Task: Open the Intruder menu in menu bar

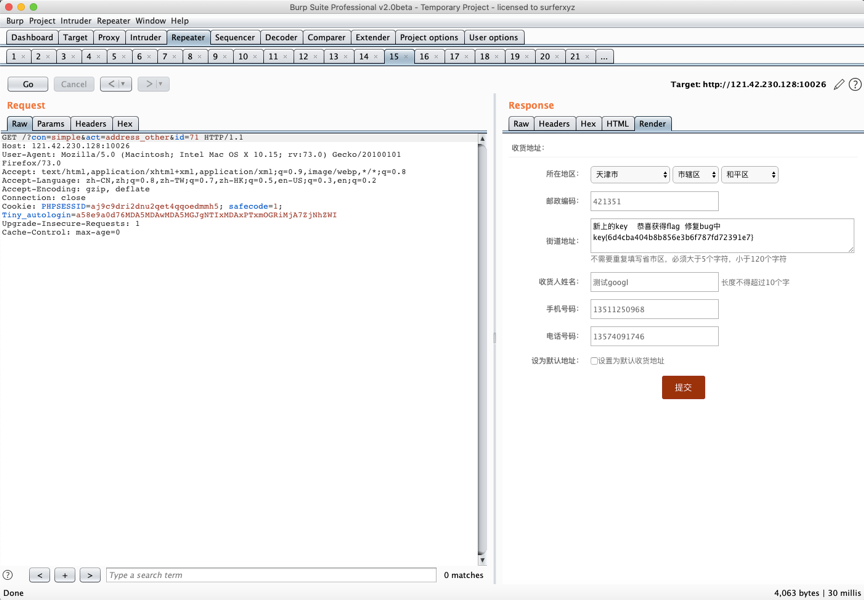Action: click(76, 20)
